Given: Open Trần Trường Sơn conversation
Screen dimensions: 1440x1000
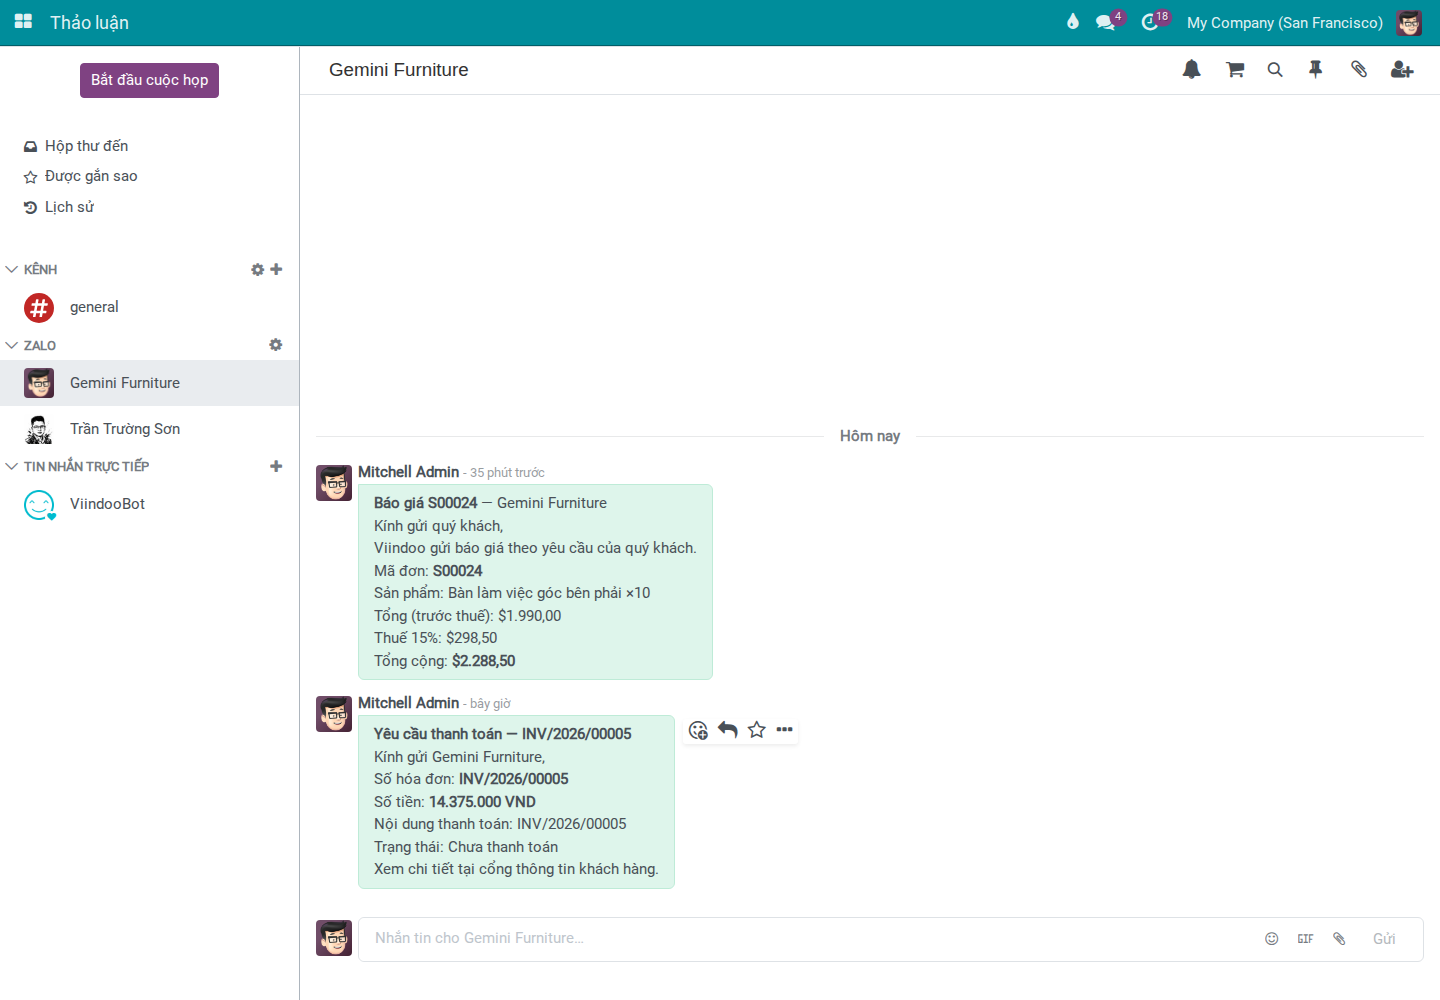Looking at the screenshot, I should [149, 429].
